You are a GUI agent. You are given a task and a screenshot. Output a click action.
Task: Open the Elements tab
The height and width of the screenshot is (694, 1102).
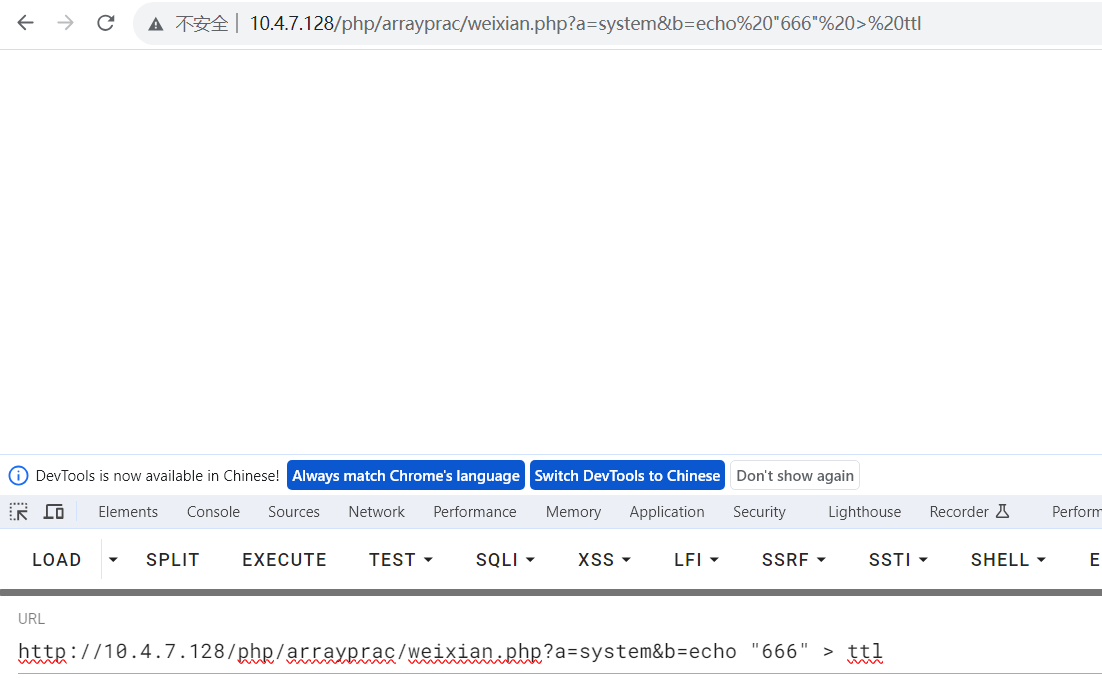click(x=128, y=512)
